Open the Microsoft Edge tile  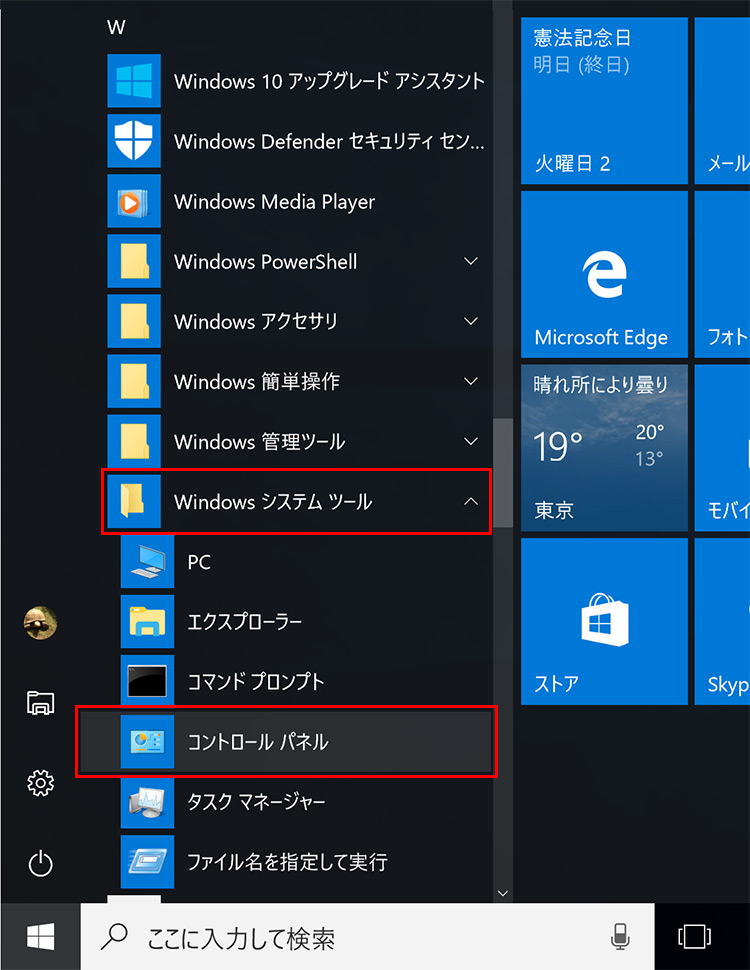(604, 275)
